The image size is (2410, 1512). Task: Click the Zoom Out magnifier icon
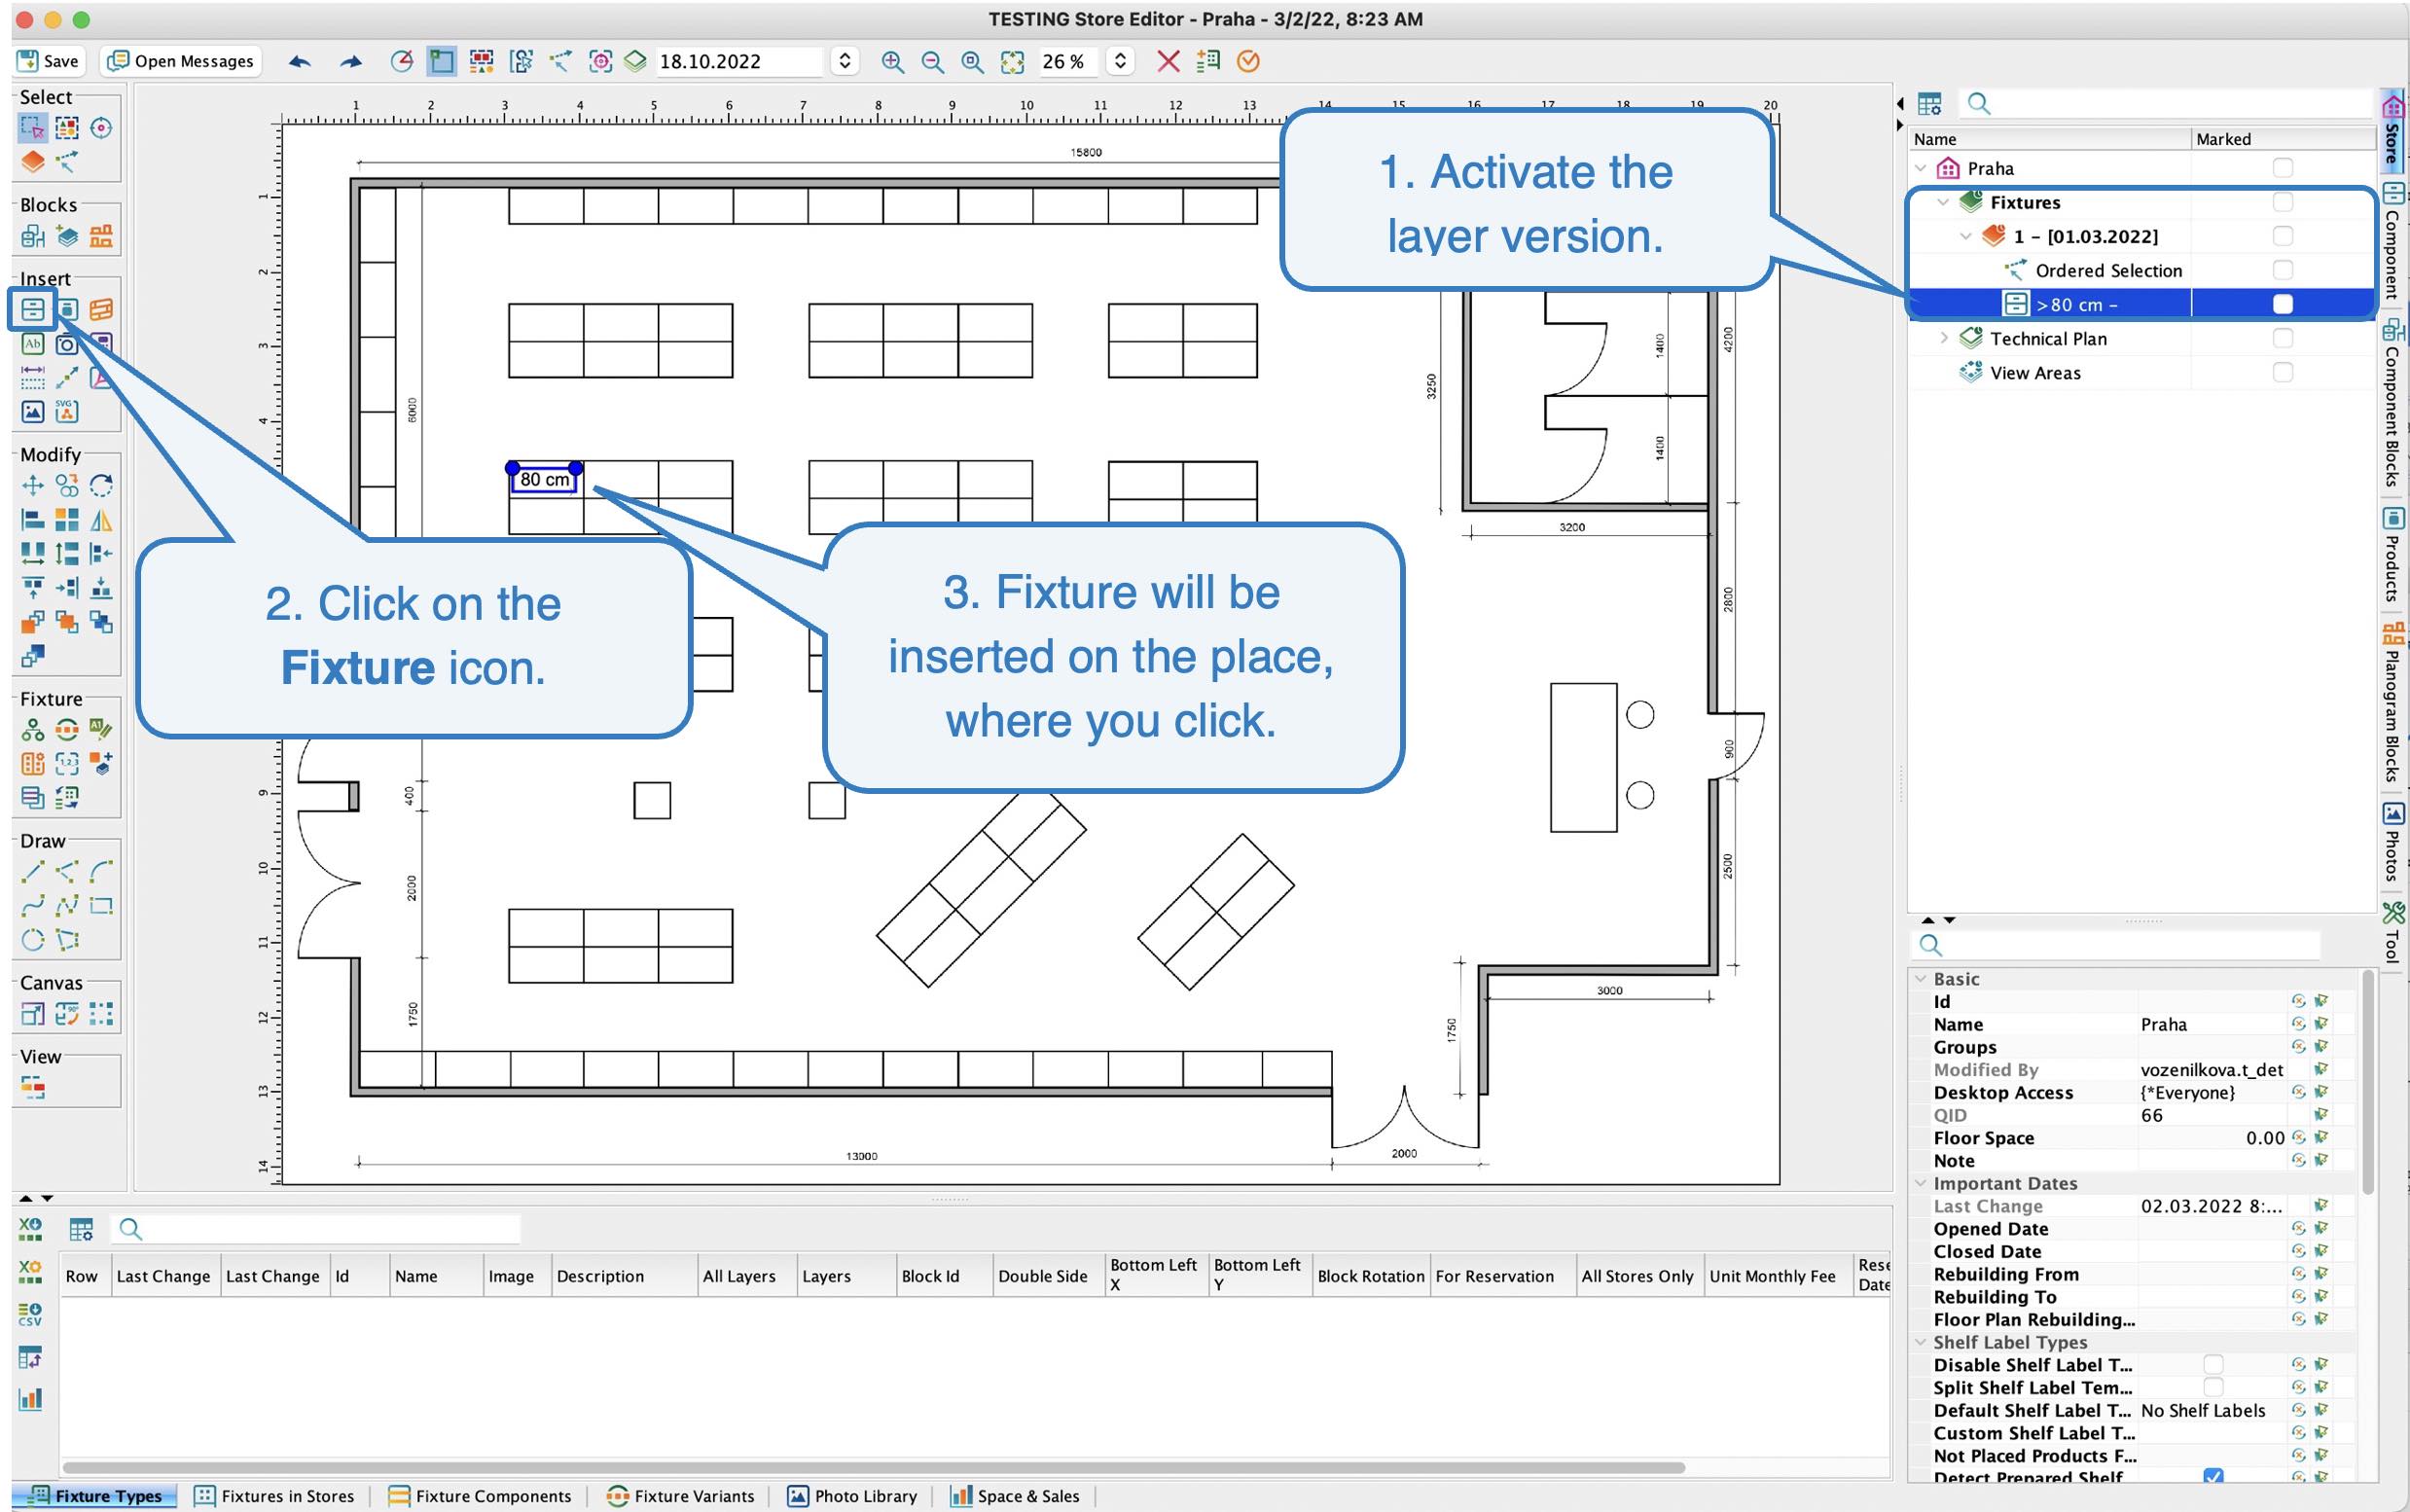tap(932, 62)
